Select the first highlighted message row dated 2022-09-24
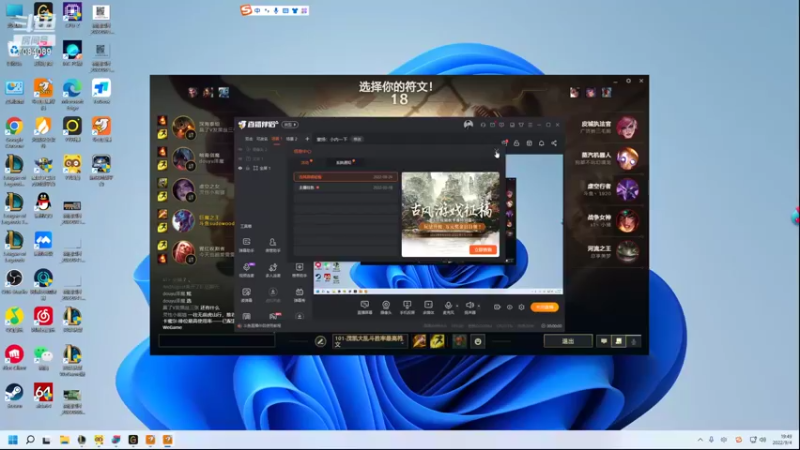Image resolution: width=800 pixels, height=450 pixels. click(345, 177)
